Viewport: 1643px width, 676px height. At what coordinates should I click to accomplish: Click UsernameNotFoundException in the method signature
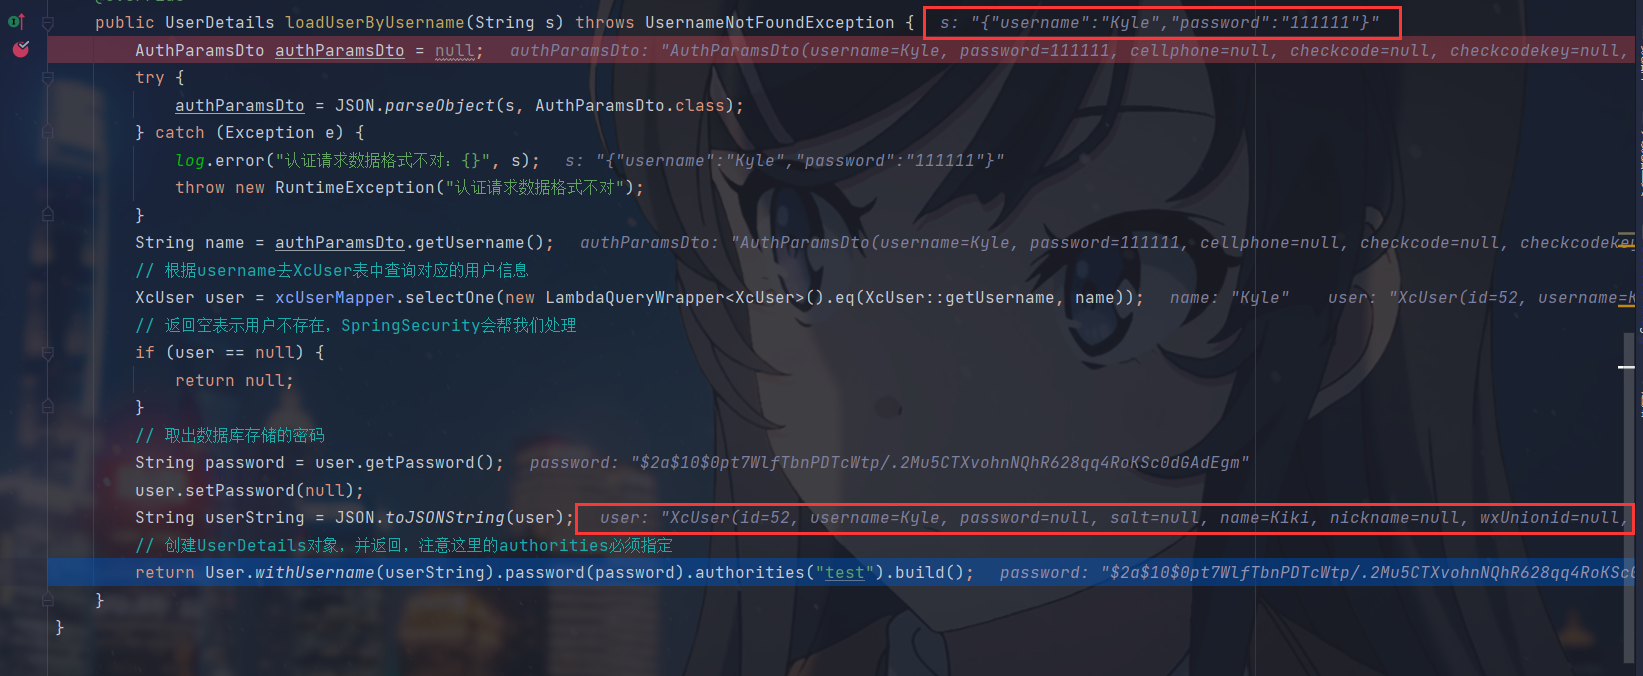click(770, 22)
